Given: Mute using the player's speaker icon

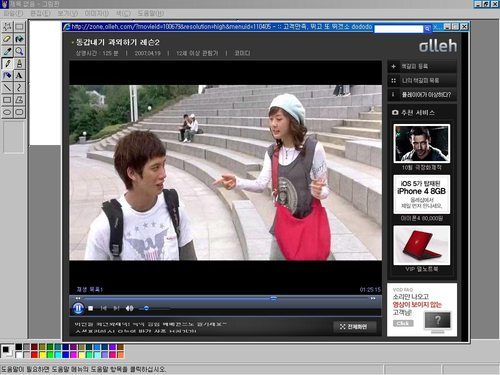Looking at the screenshot, I should coord(130,308).
